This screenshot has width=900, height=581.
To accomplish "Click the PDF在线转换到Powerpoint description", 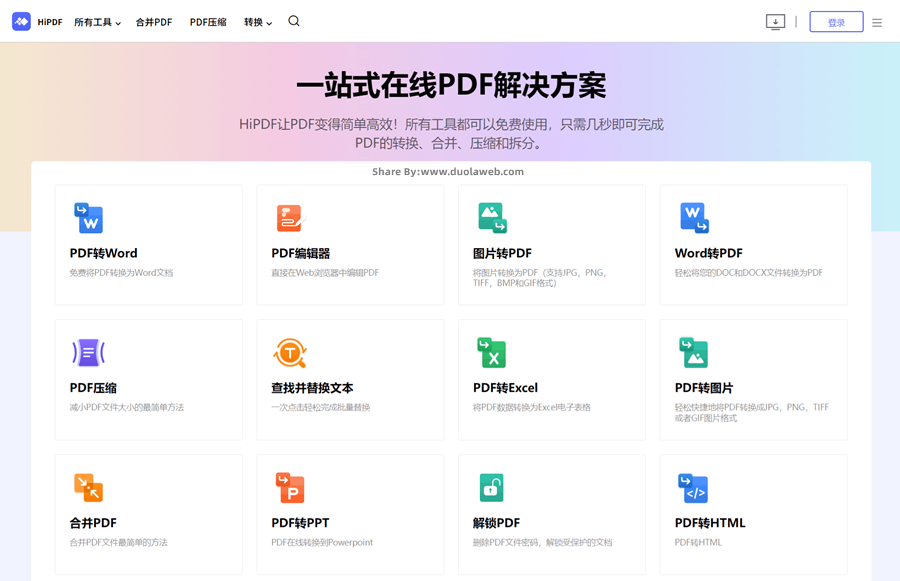I will pos(322,543).
